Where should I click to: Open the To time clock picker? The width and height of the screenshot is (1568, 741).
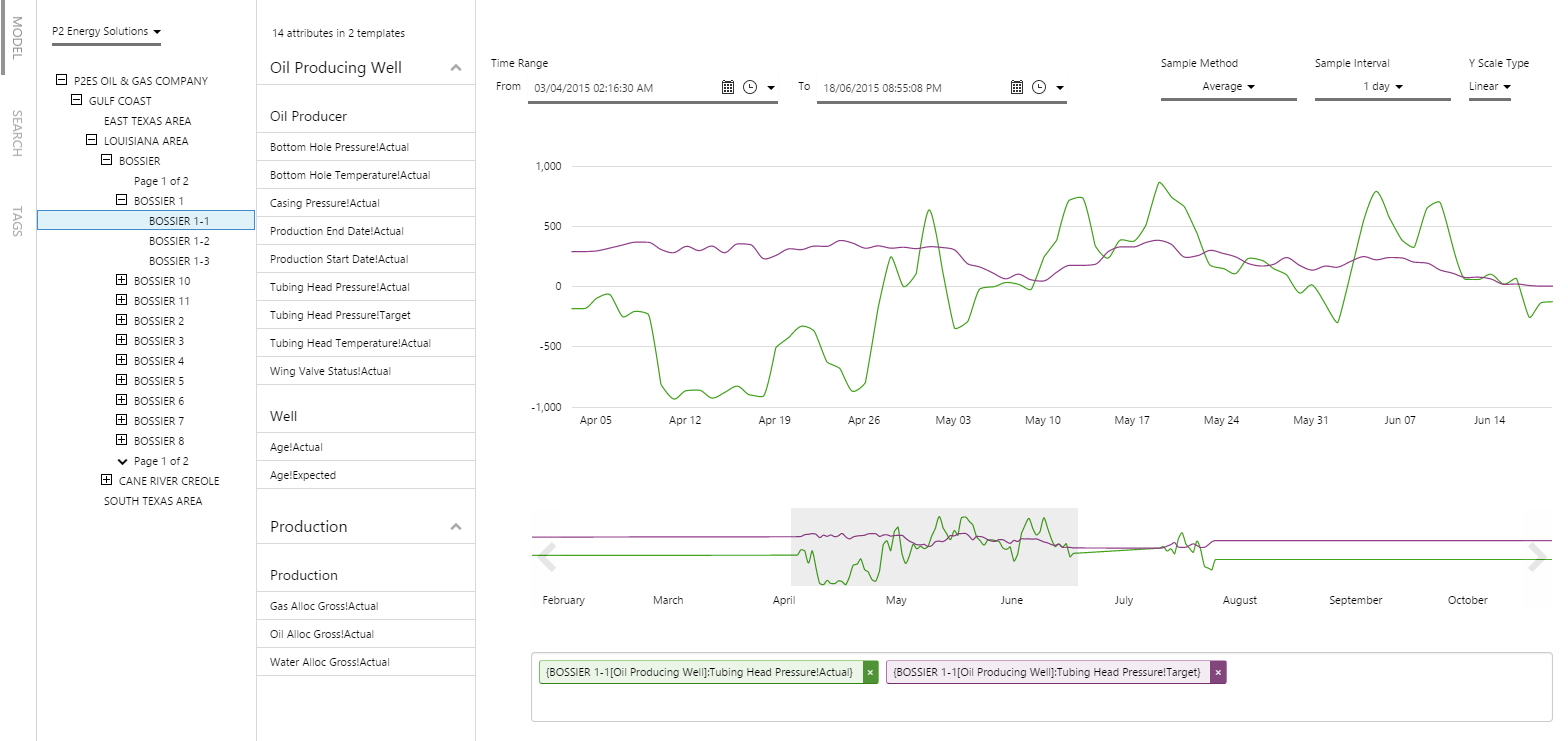tap(1039, 88)
